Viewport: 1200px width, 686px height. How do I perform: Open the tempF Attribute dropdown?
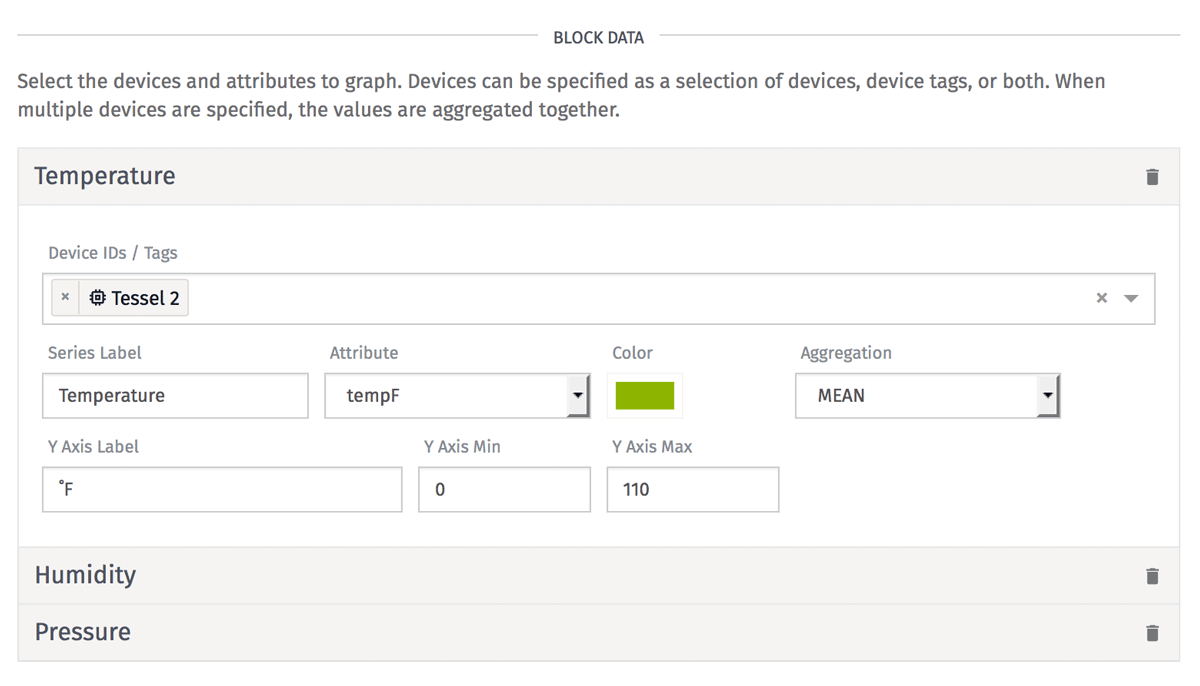[x=456, y=396]
